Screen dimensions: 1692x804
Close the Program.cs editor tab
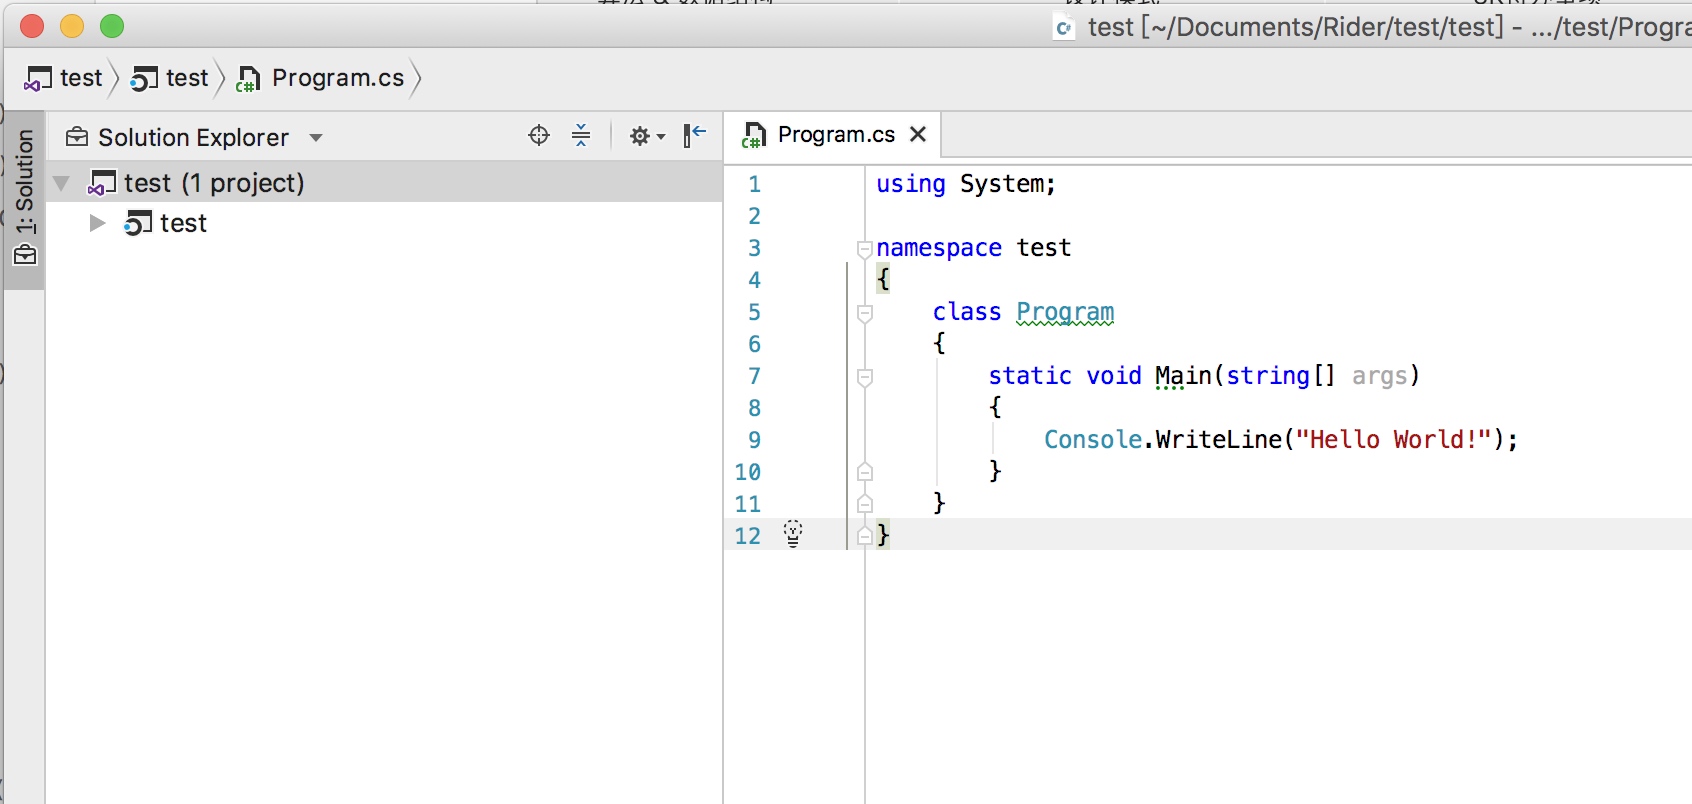point(918,134)
